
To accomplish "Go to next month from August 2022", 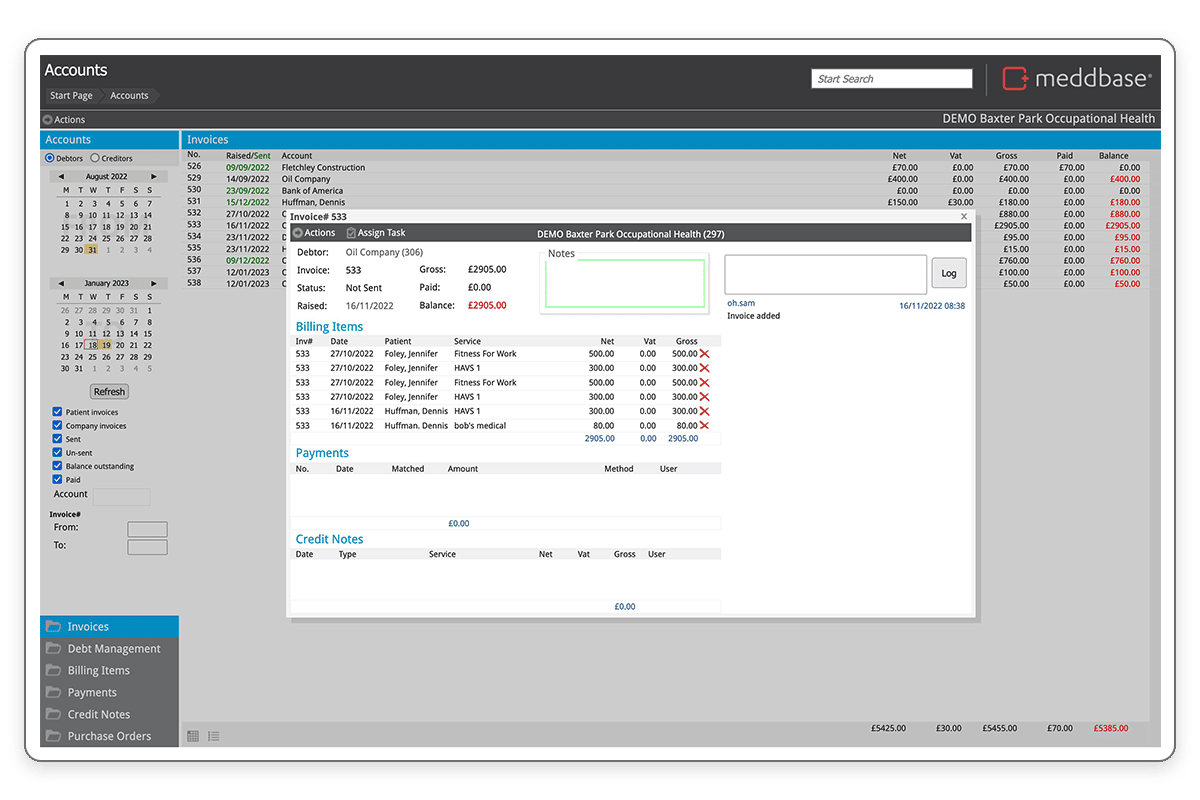I will click(154, 177).
